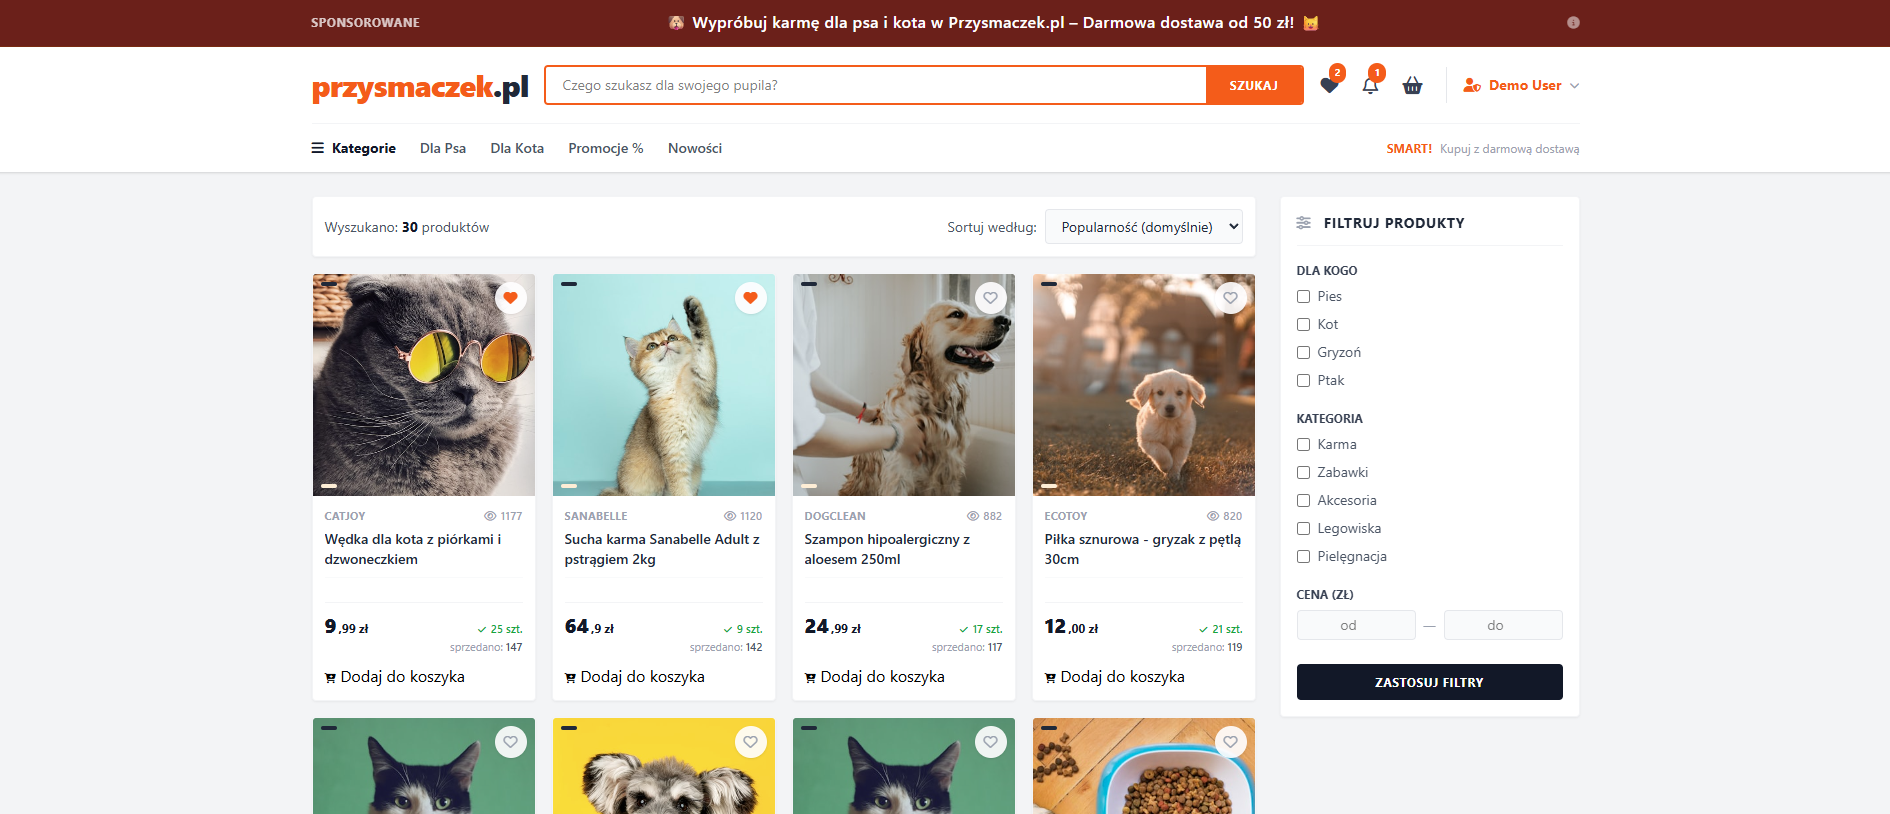Open the Promocje % page

(x=606, y=148)
